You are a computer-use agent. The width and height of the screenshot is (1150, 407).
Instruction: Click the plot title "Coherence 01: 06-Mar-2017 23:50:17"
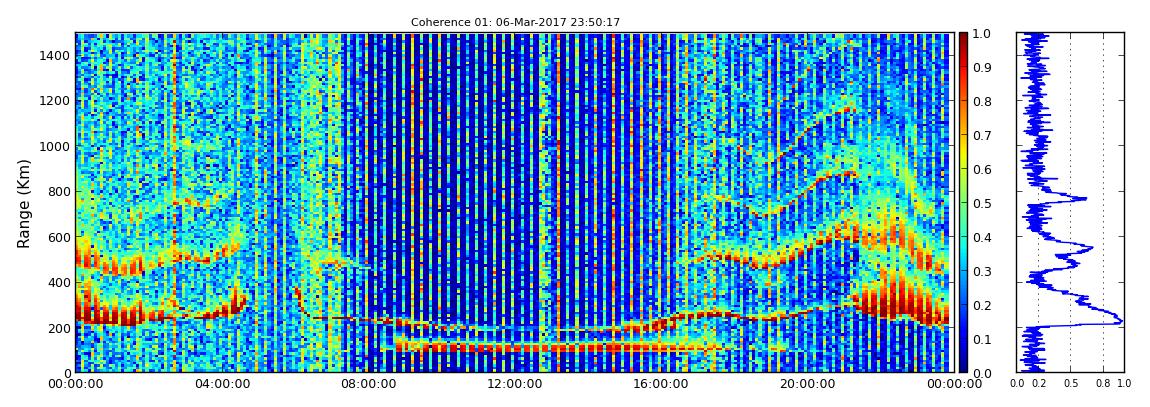(515, 22)
